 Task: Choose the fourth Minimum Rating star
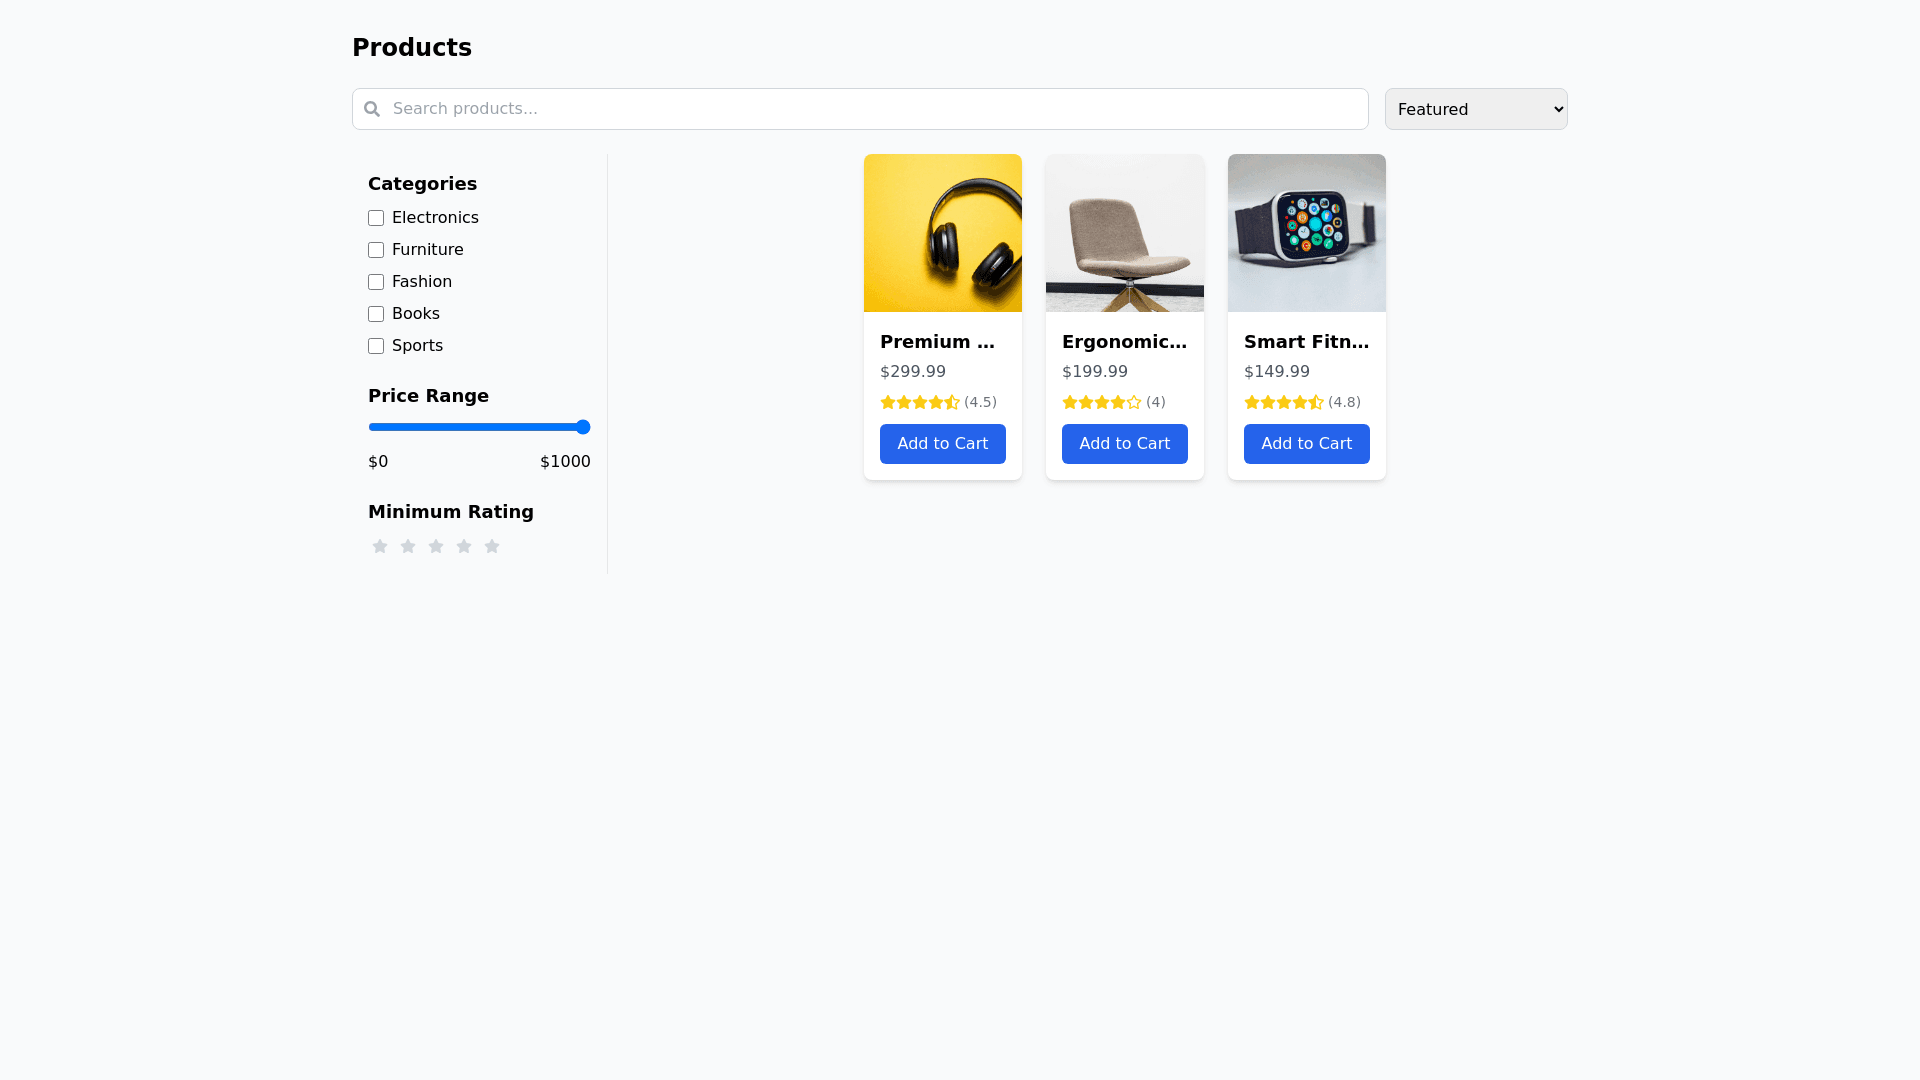[x=464, y=546]
